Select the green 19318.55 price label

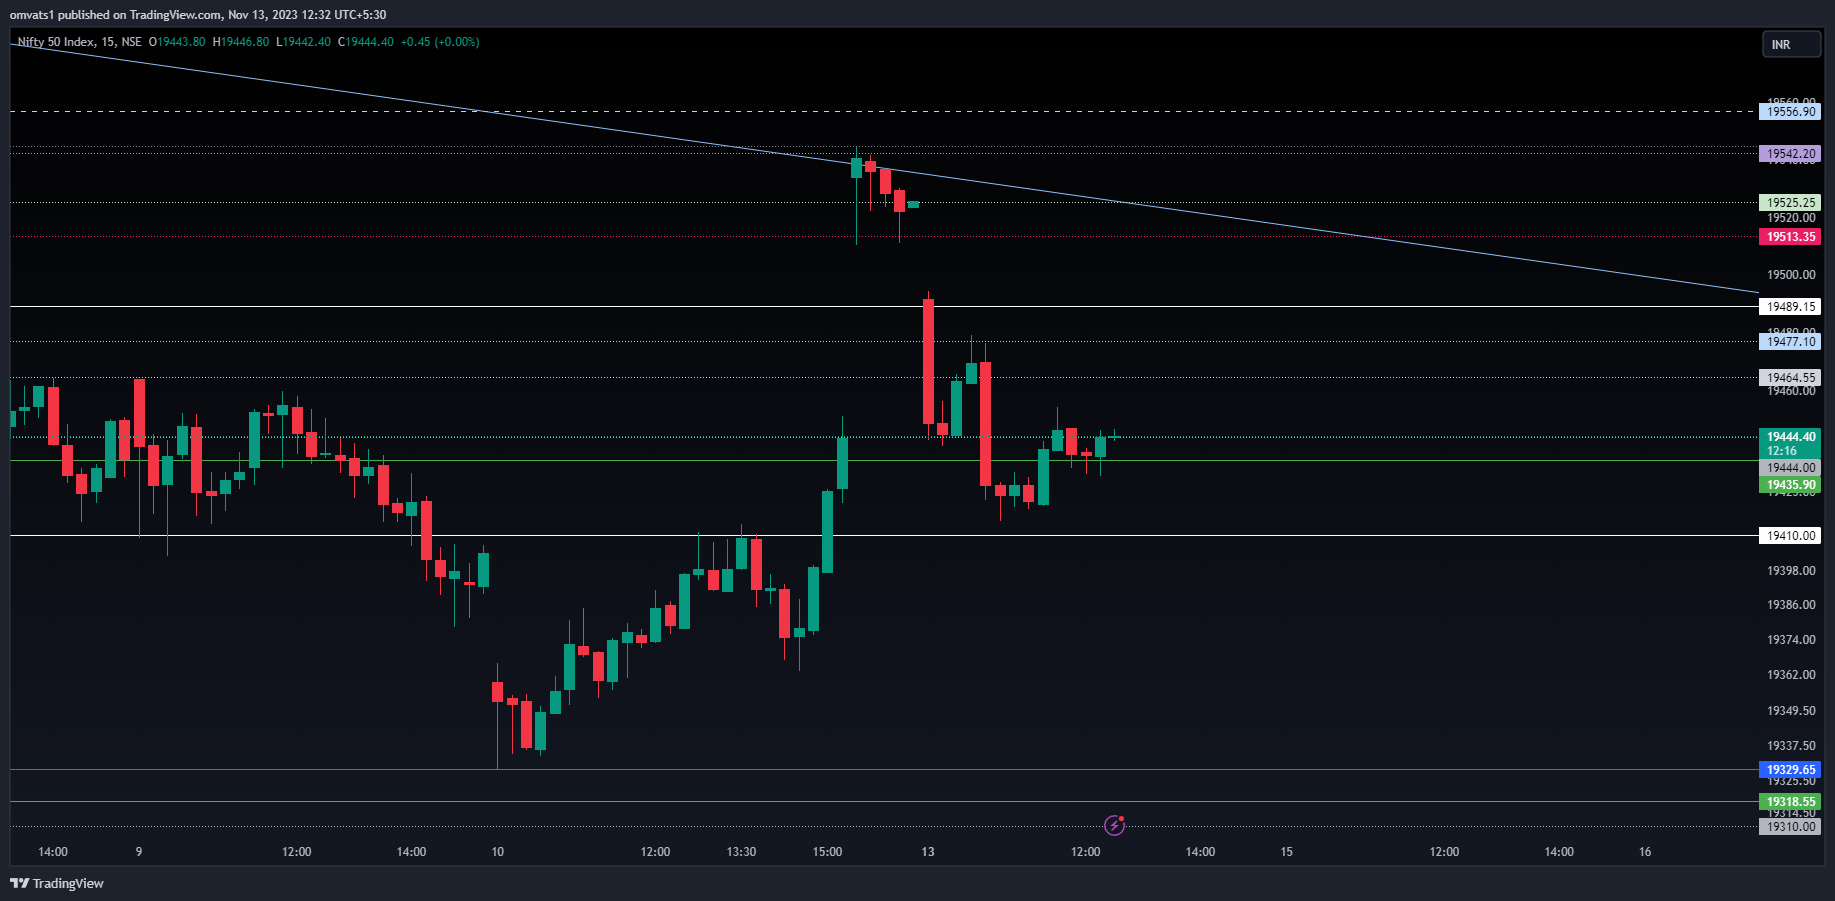point(1790,802)
